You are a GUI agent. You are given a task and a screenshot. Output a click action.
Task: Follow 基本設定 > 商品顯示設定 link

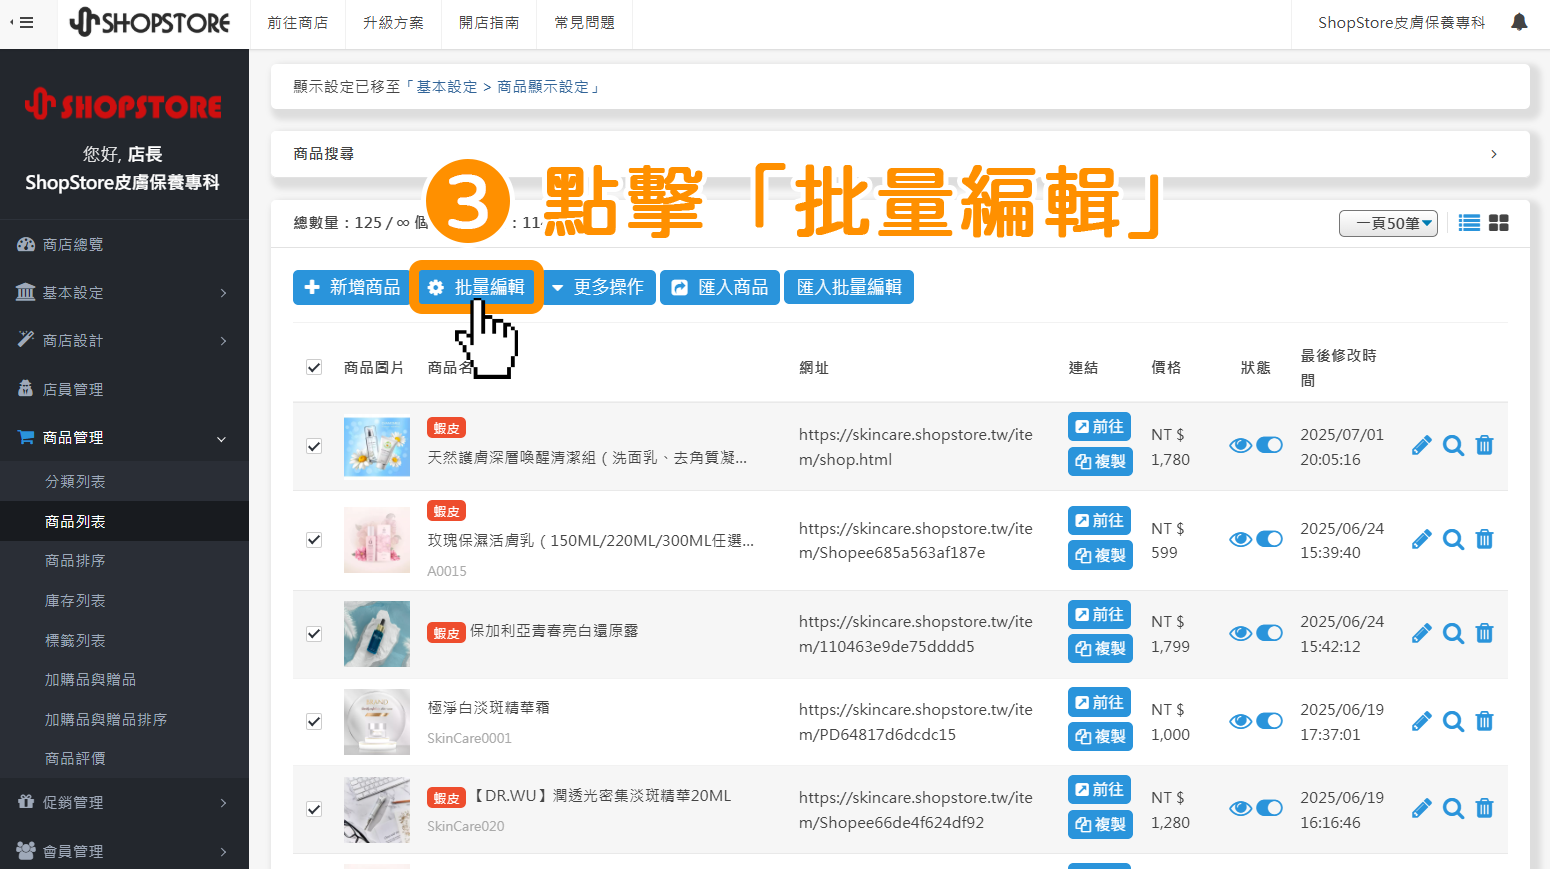[502, 87]
